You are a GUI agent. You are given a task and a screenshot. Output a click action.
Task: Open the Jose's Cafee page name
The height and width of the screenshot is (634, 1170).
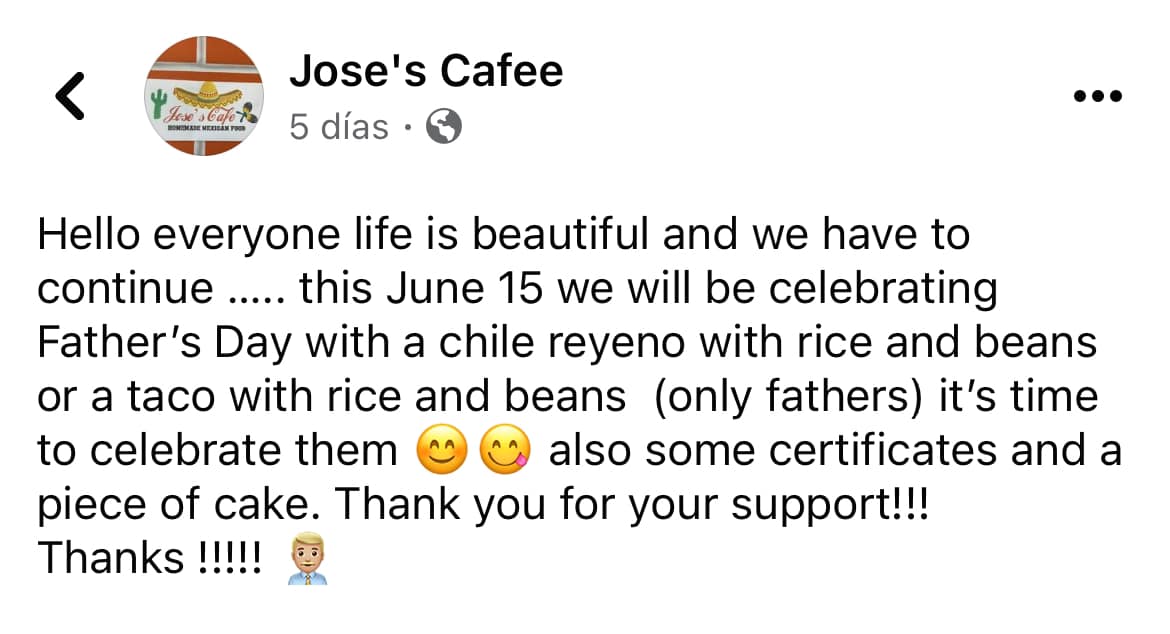tap(426, 71)
